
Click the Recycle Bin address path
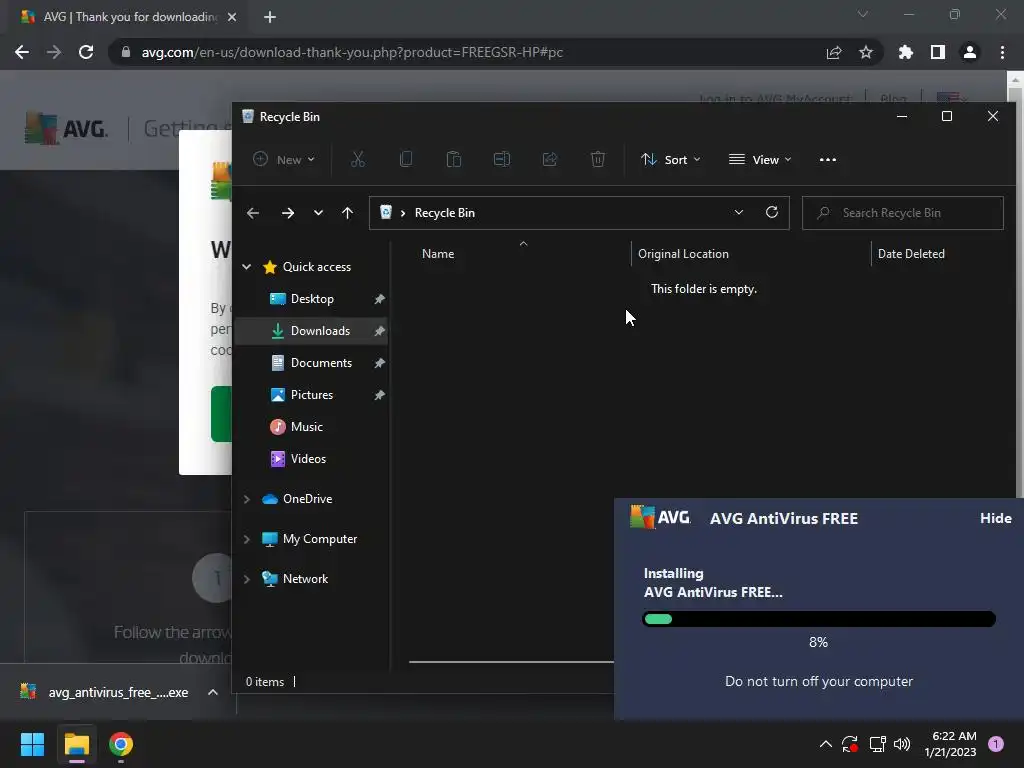[x=445, y=213]
